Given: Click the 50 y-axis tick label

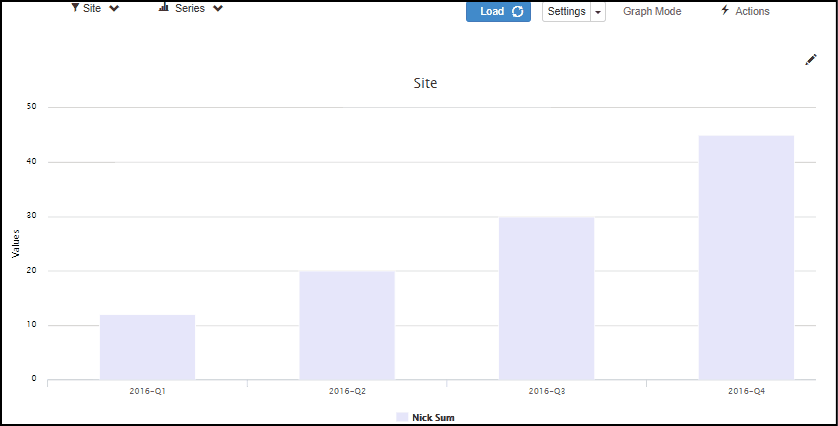Looking at the screenshot, I should click(x=32, y=106).
